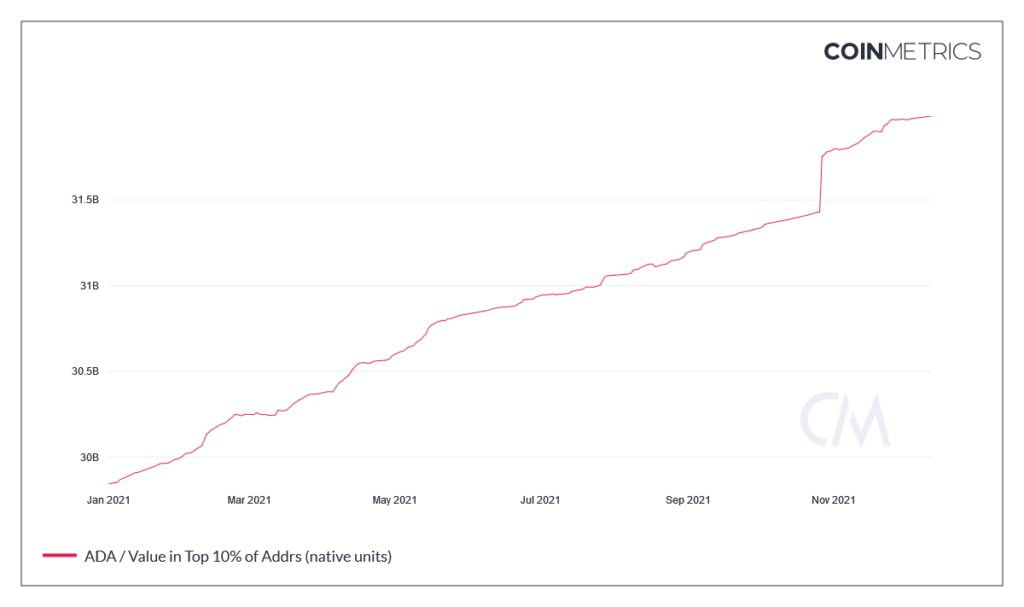
Task: Select the Nov 2021 x-axis label
Action: 833,499
